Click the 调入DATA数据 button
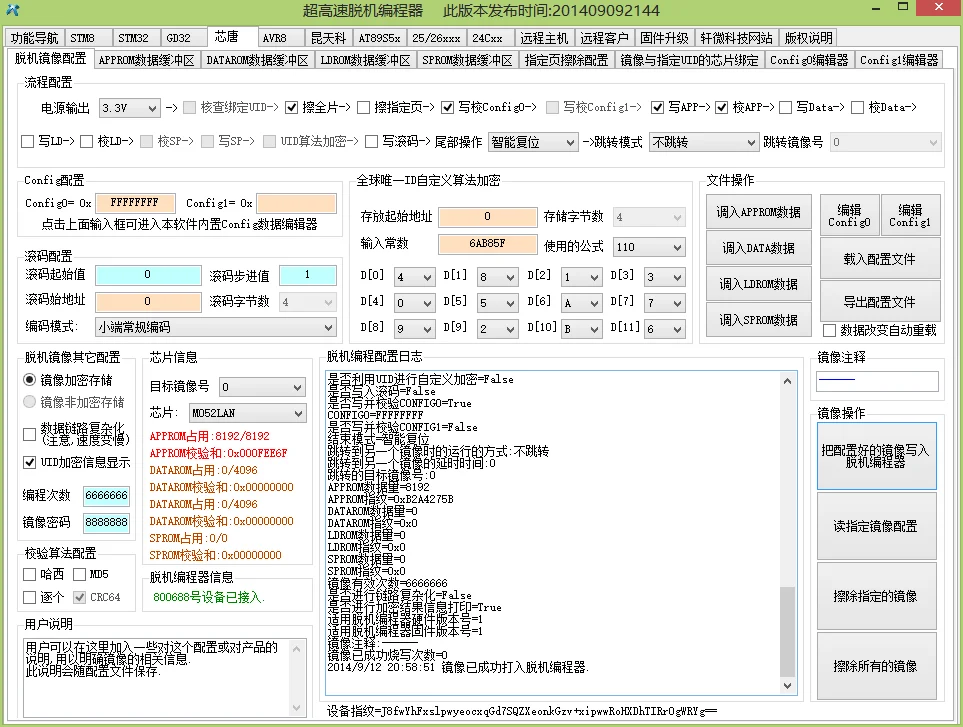 758,248
